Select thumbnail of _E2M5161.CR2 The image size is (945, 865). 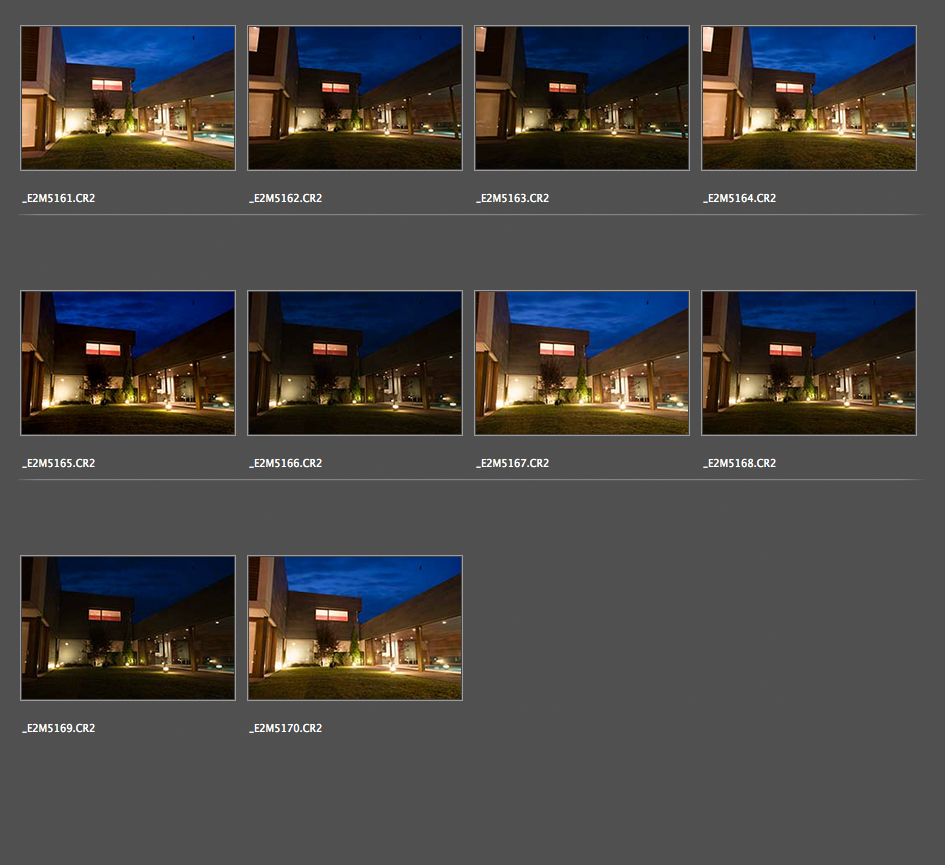128,98
